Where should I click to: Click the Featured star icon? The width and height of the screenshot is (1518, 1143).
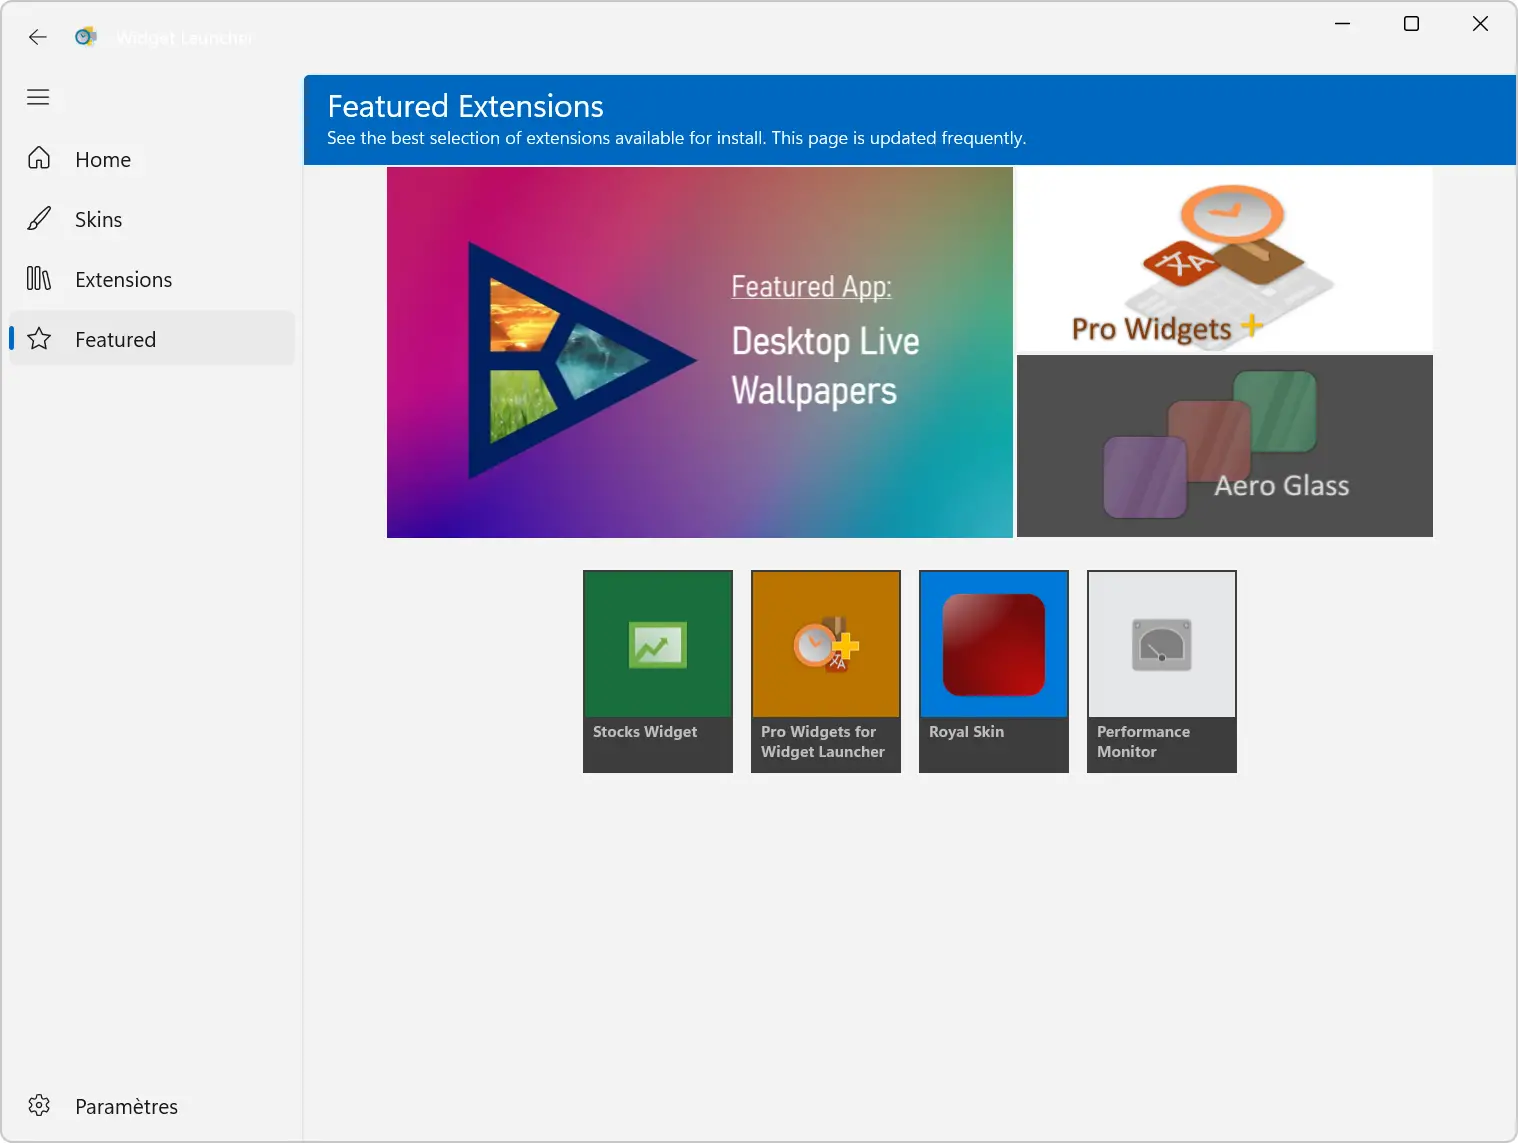coord(39,338)
